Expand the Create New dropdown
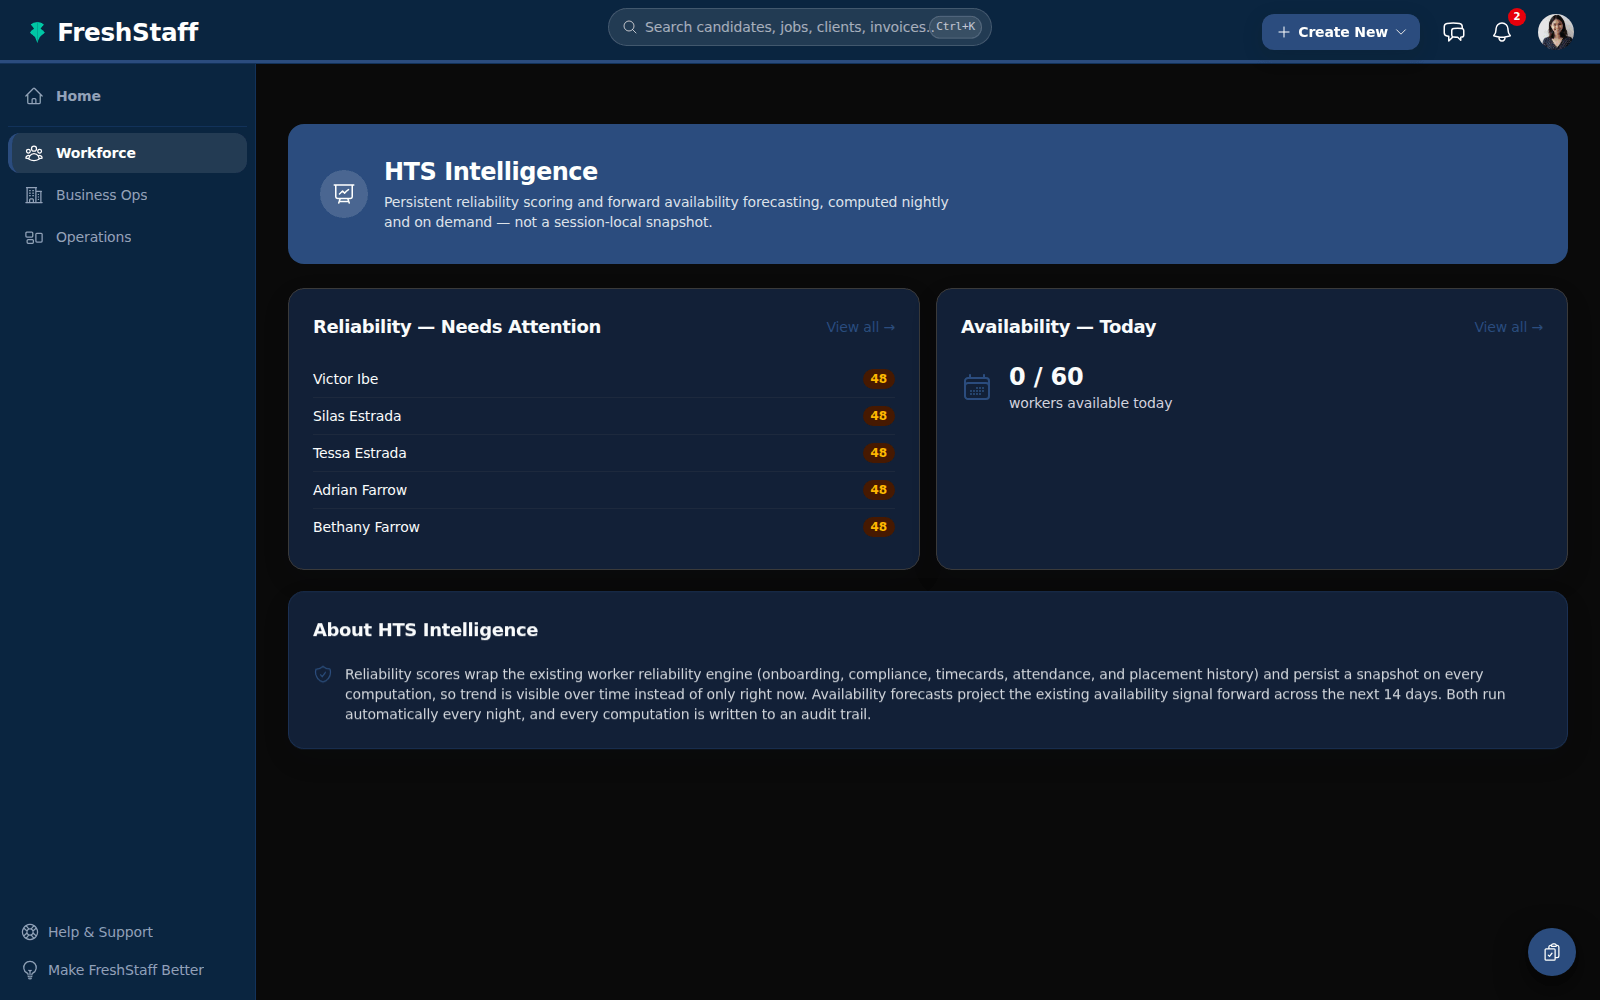 click(x=1341, y=32)
